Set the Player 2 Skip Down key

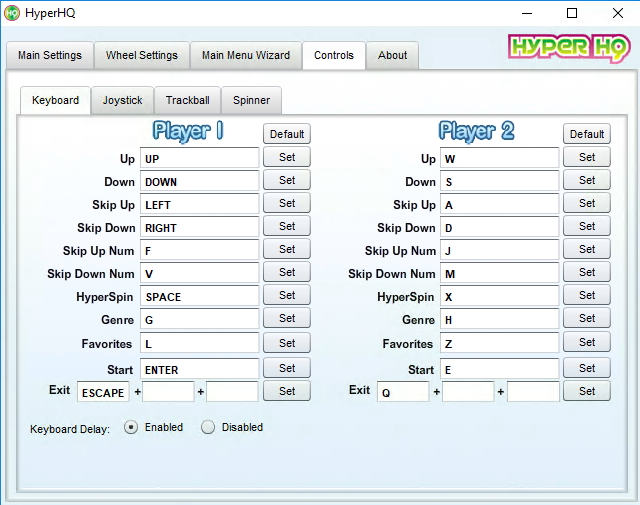(x=587, y=226)
